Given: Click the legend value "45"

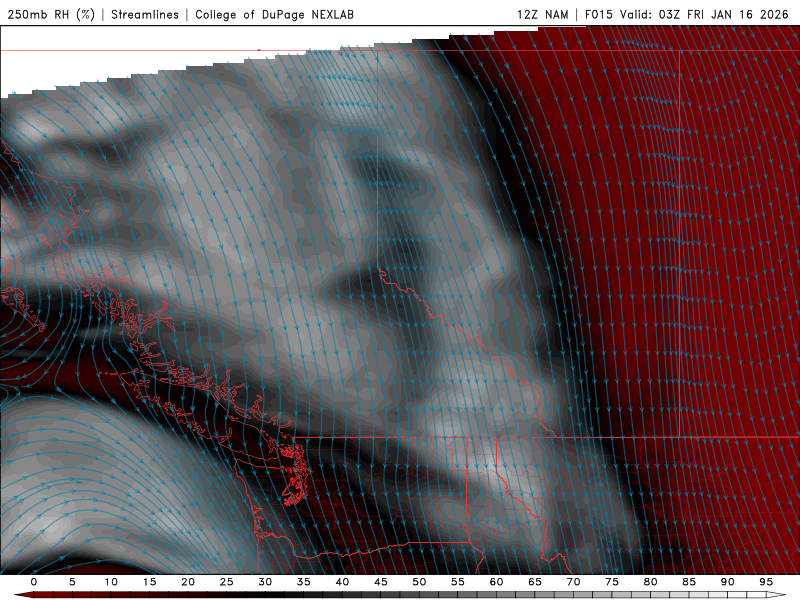Looking at the screenshot, I should click(x=381, y=582).
